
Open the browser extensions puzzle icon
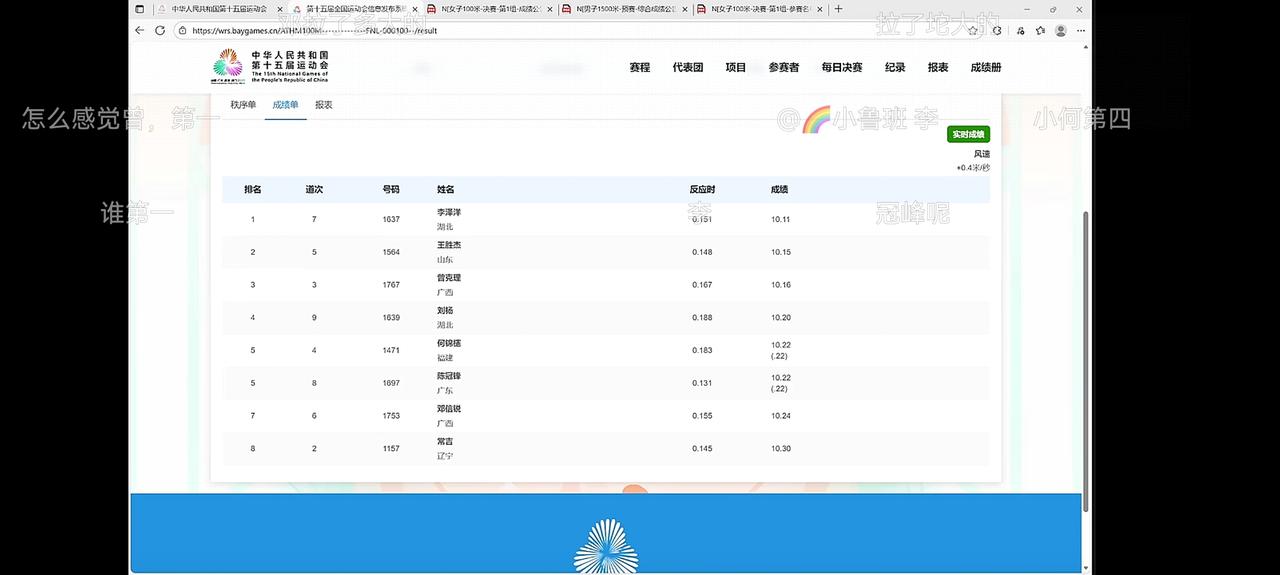pyautogui.click(x=997, y=30)
